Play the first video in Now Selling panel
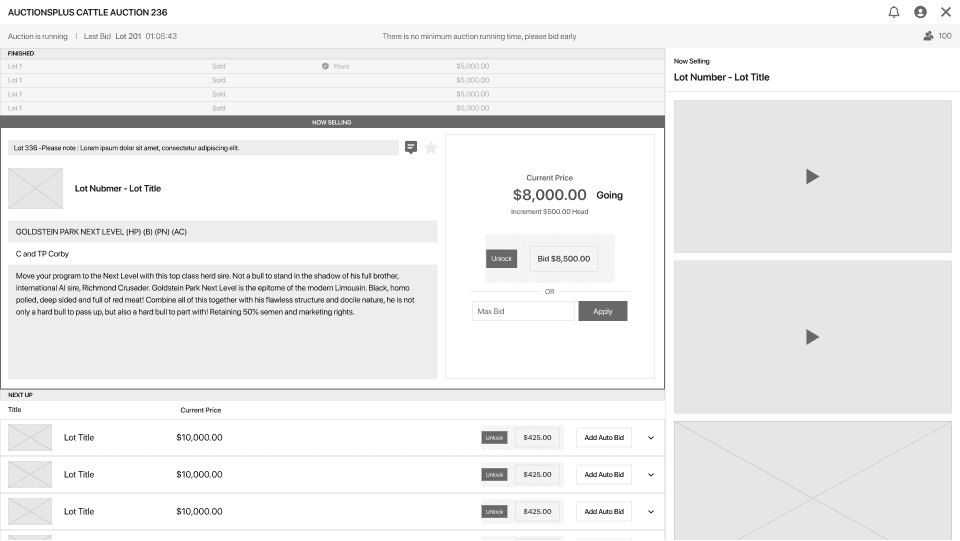 click(x=812, y=177)
